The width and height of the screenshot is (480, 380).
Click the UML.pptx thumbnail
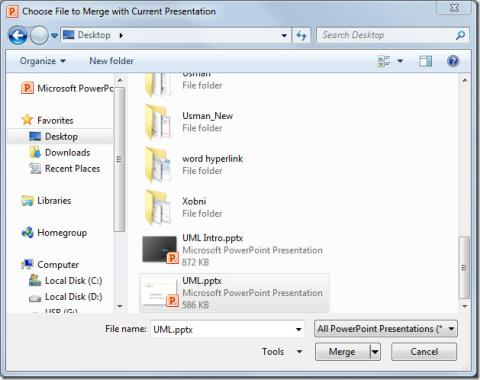[x=160, y=293]
